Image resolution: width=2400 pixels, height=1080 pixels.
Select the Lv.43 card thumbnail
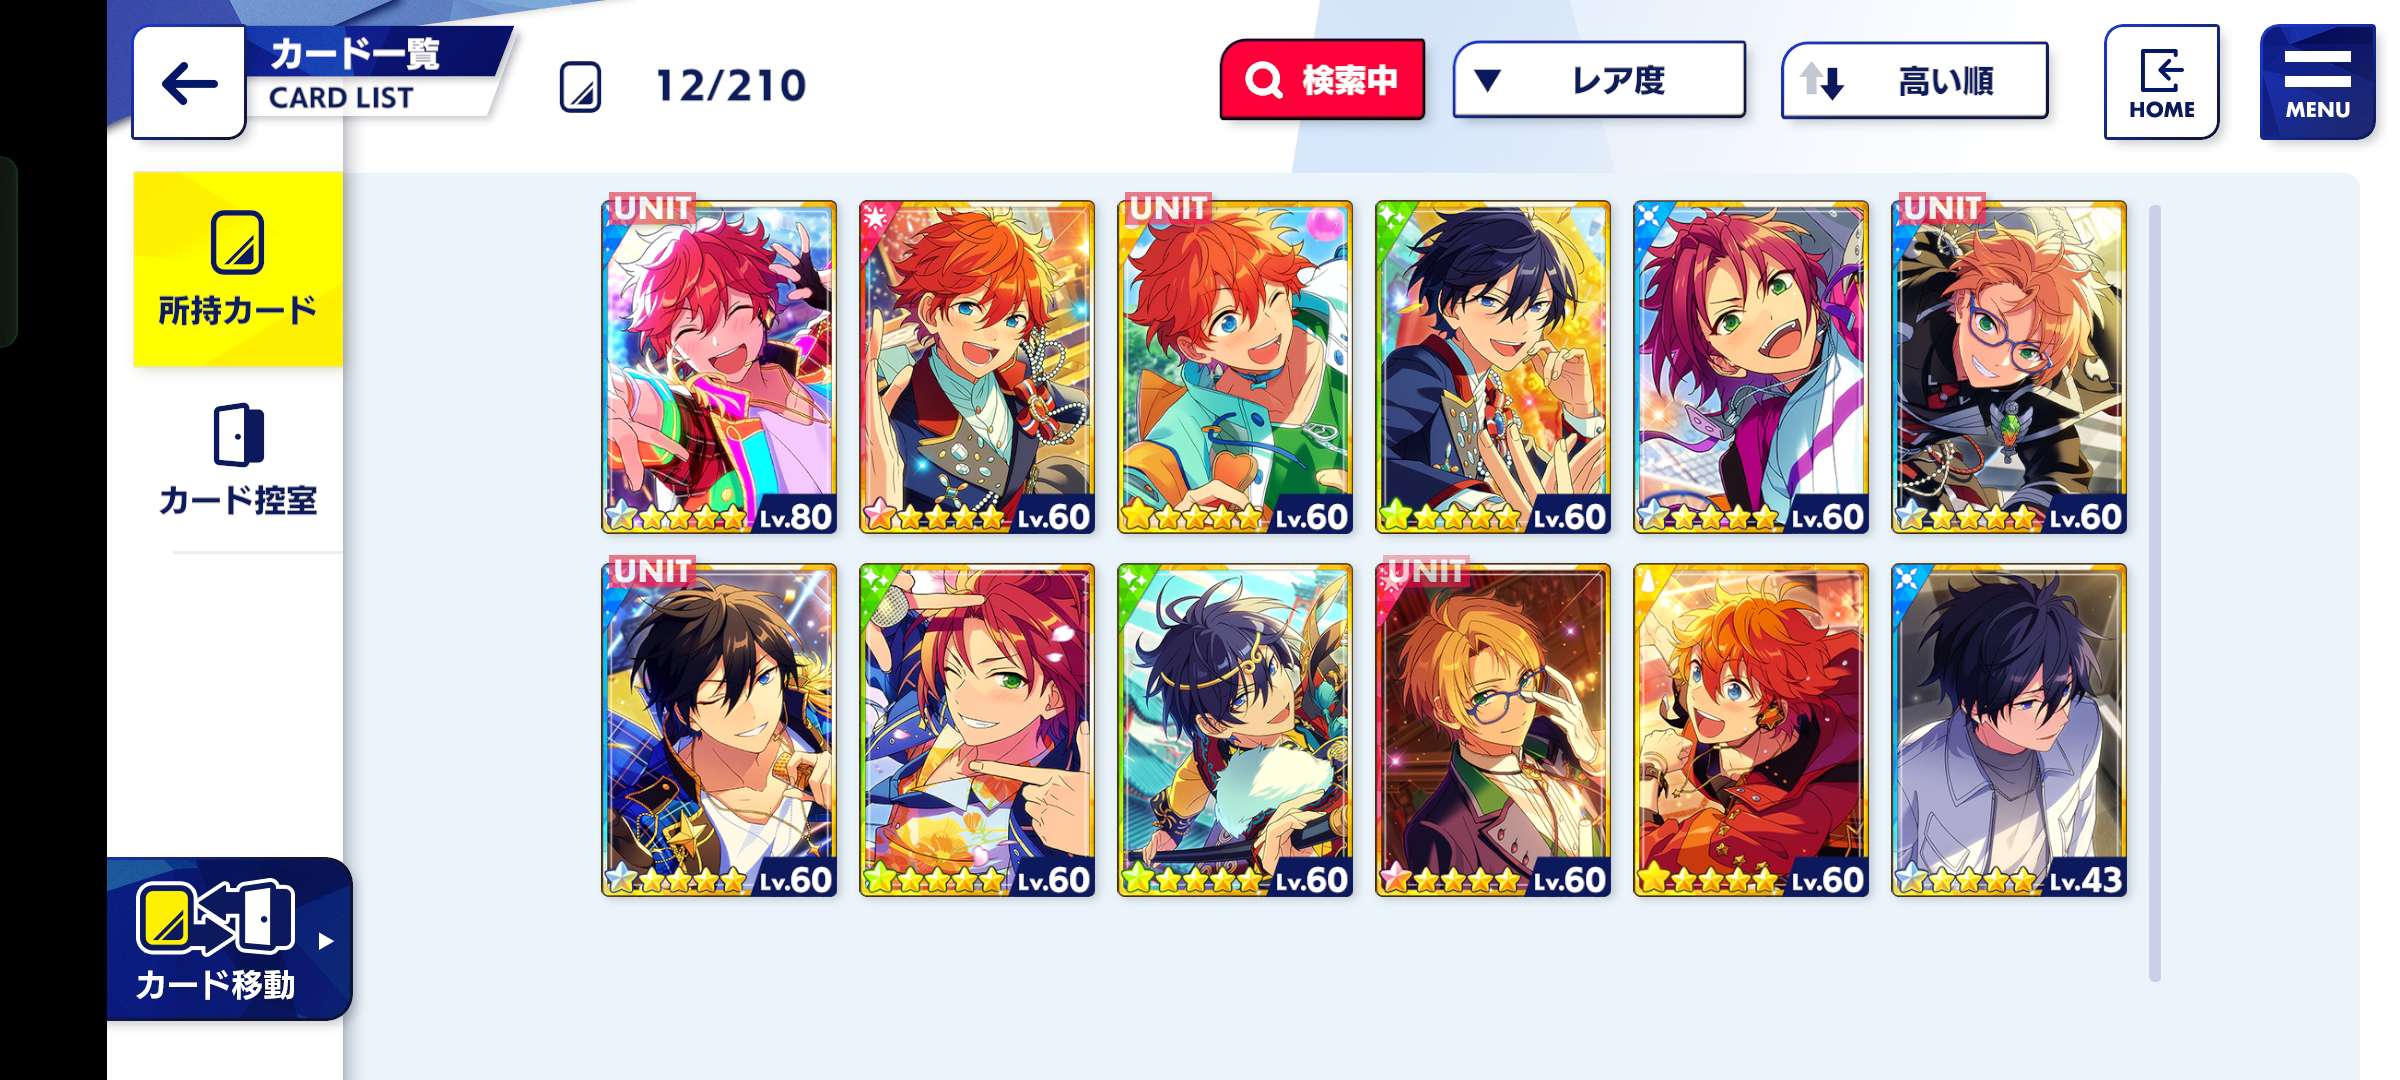[2009, 730]
